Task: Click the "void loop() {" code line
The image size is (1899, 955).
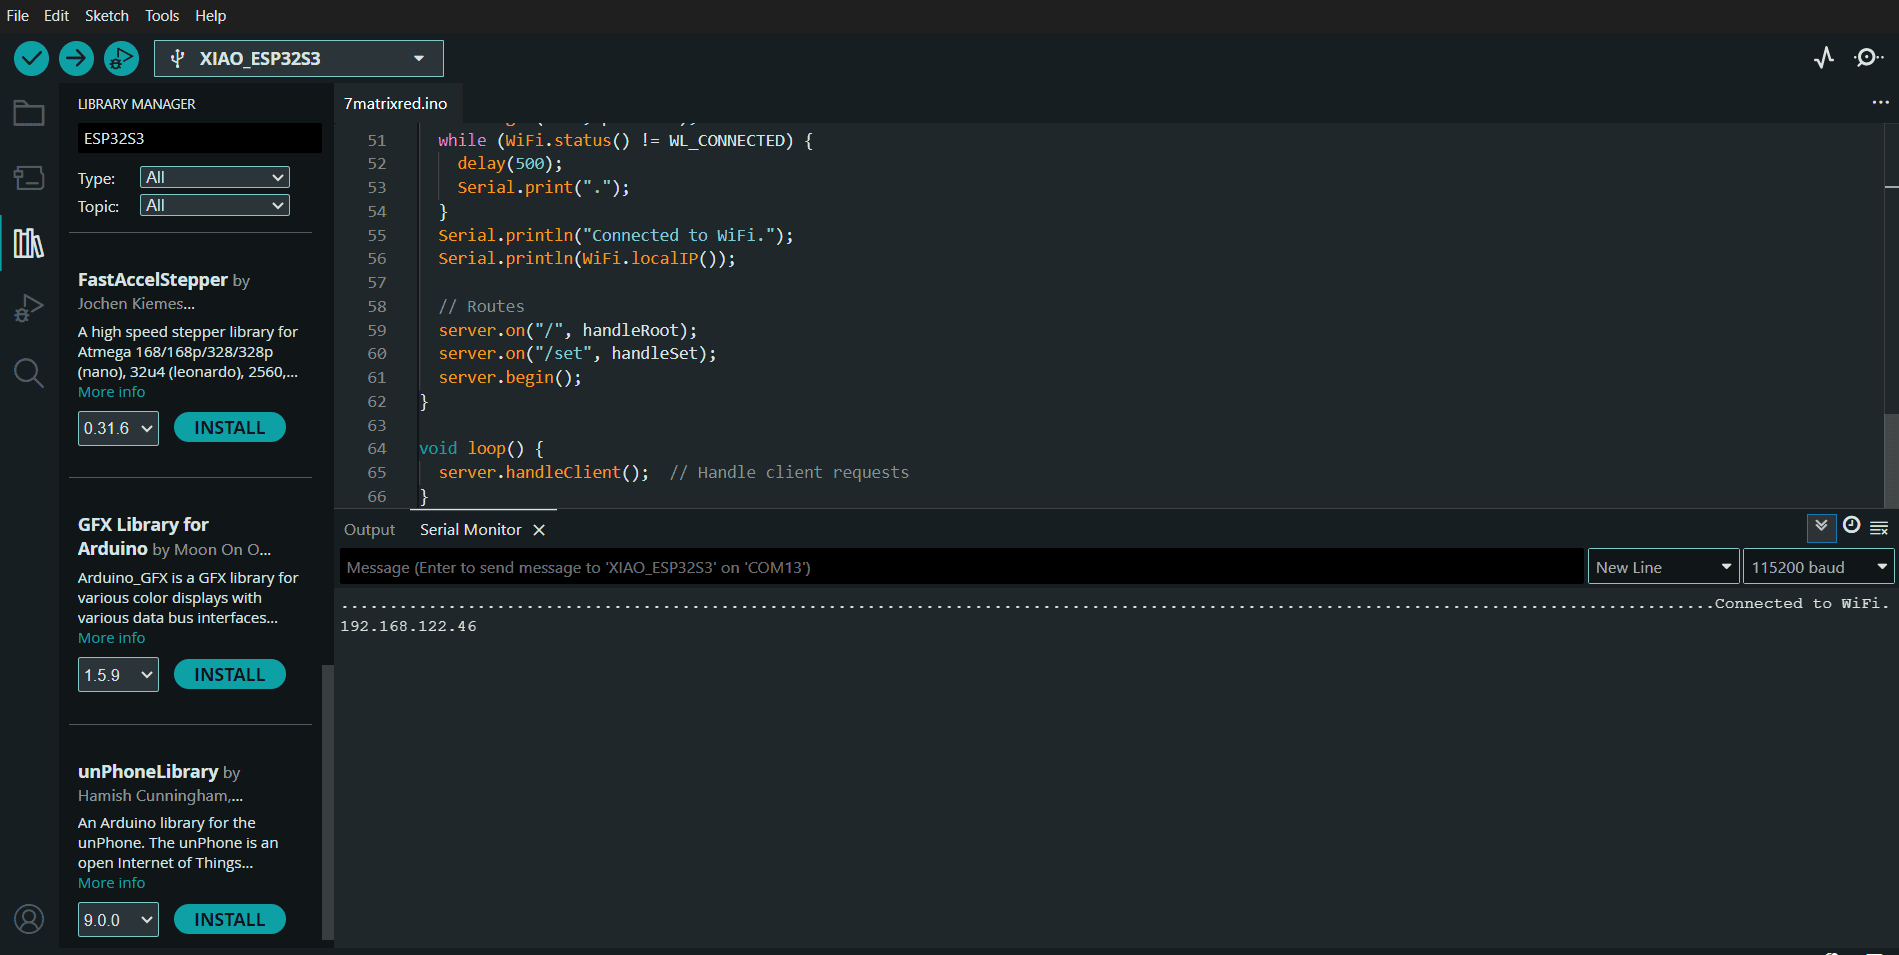Action: click(x=481, y=449)
